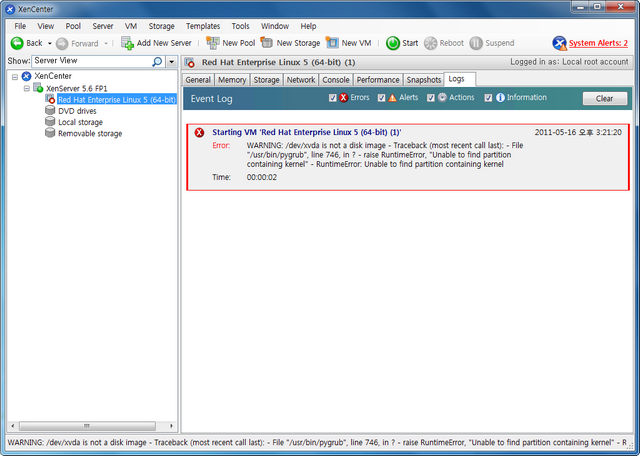Open the VM menu
640x456 pixels.
click(x=131, y=26)
